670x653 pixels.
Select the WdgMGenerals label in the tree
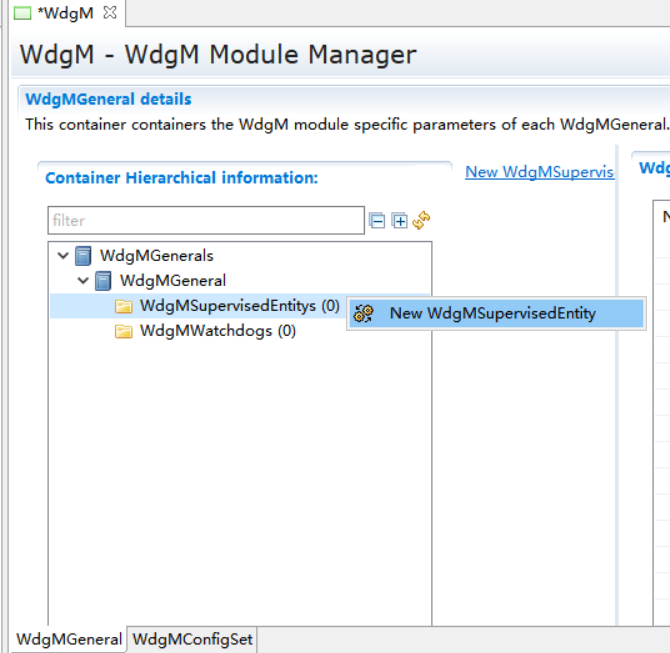[x=156, y=255]
